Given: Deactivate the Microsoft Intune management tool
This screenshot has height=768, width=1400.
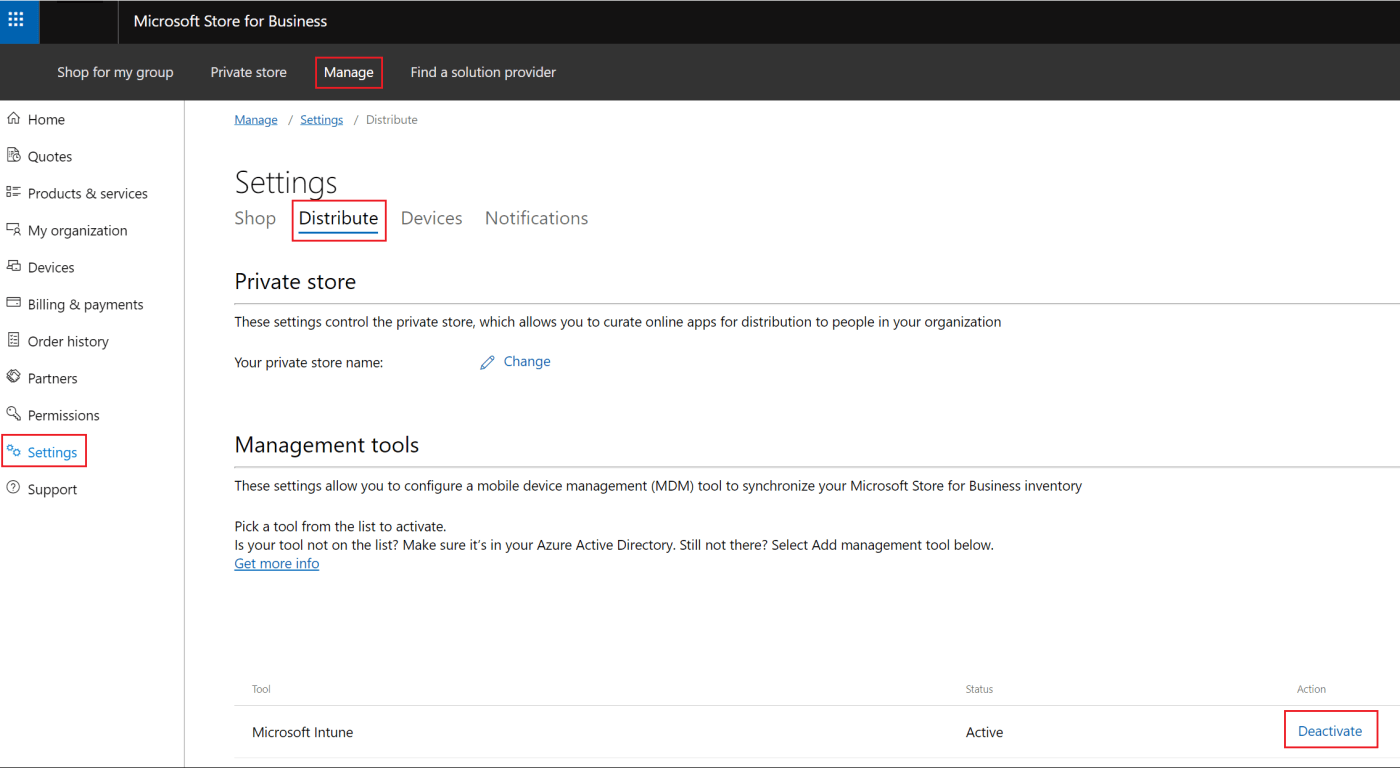Looking at the screenshot, I should click(x=1330, y=731).
